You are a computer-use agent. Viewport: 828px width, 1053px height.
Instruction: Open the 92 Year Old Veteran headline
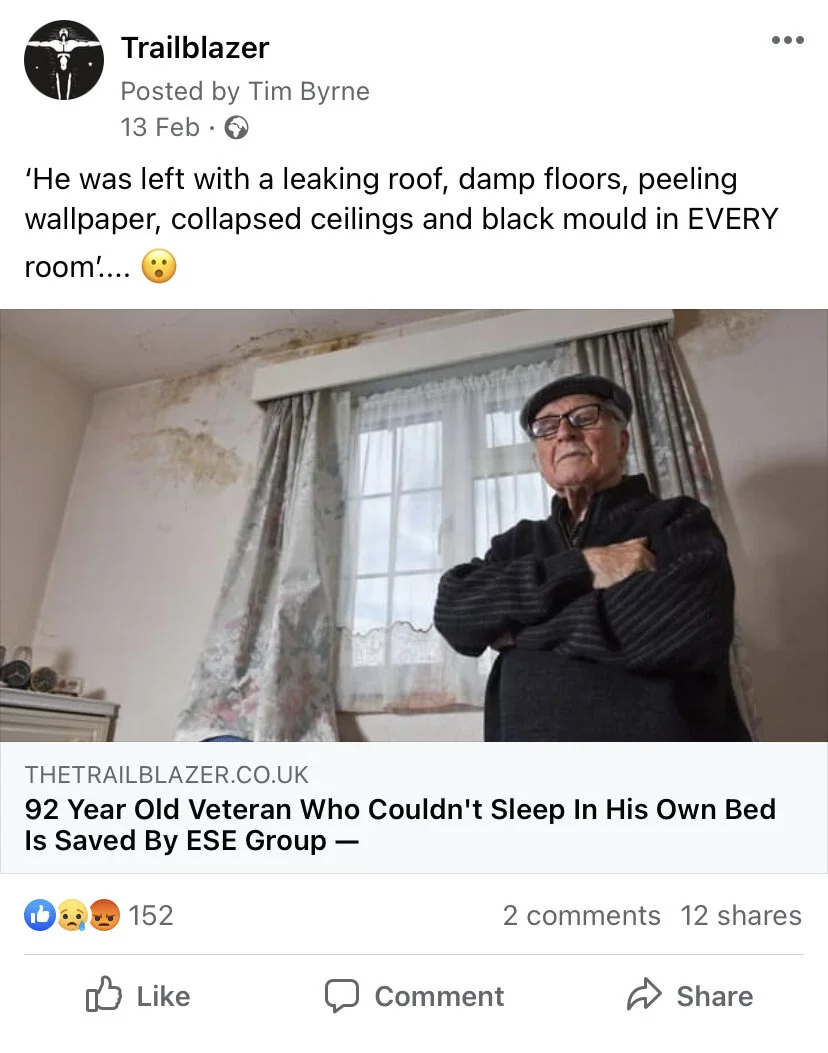coord(400,825)
